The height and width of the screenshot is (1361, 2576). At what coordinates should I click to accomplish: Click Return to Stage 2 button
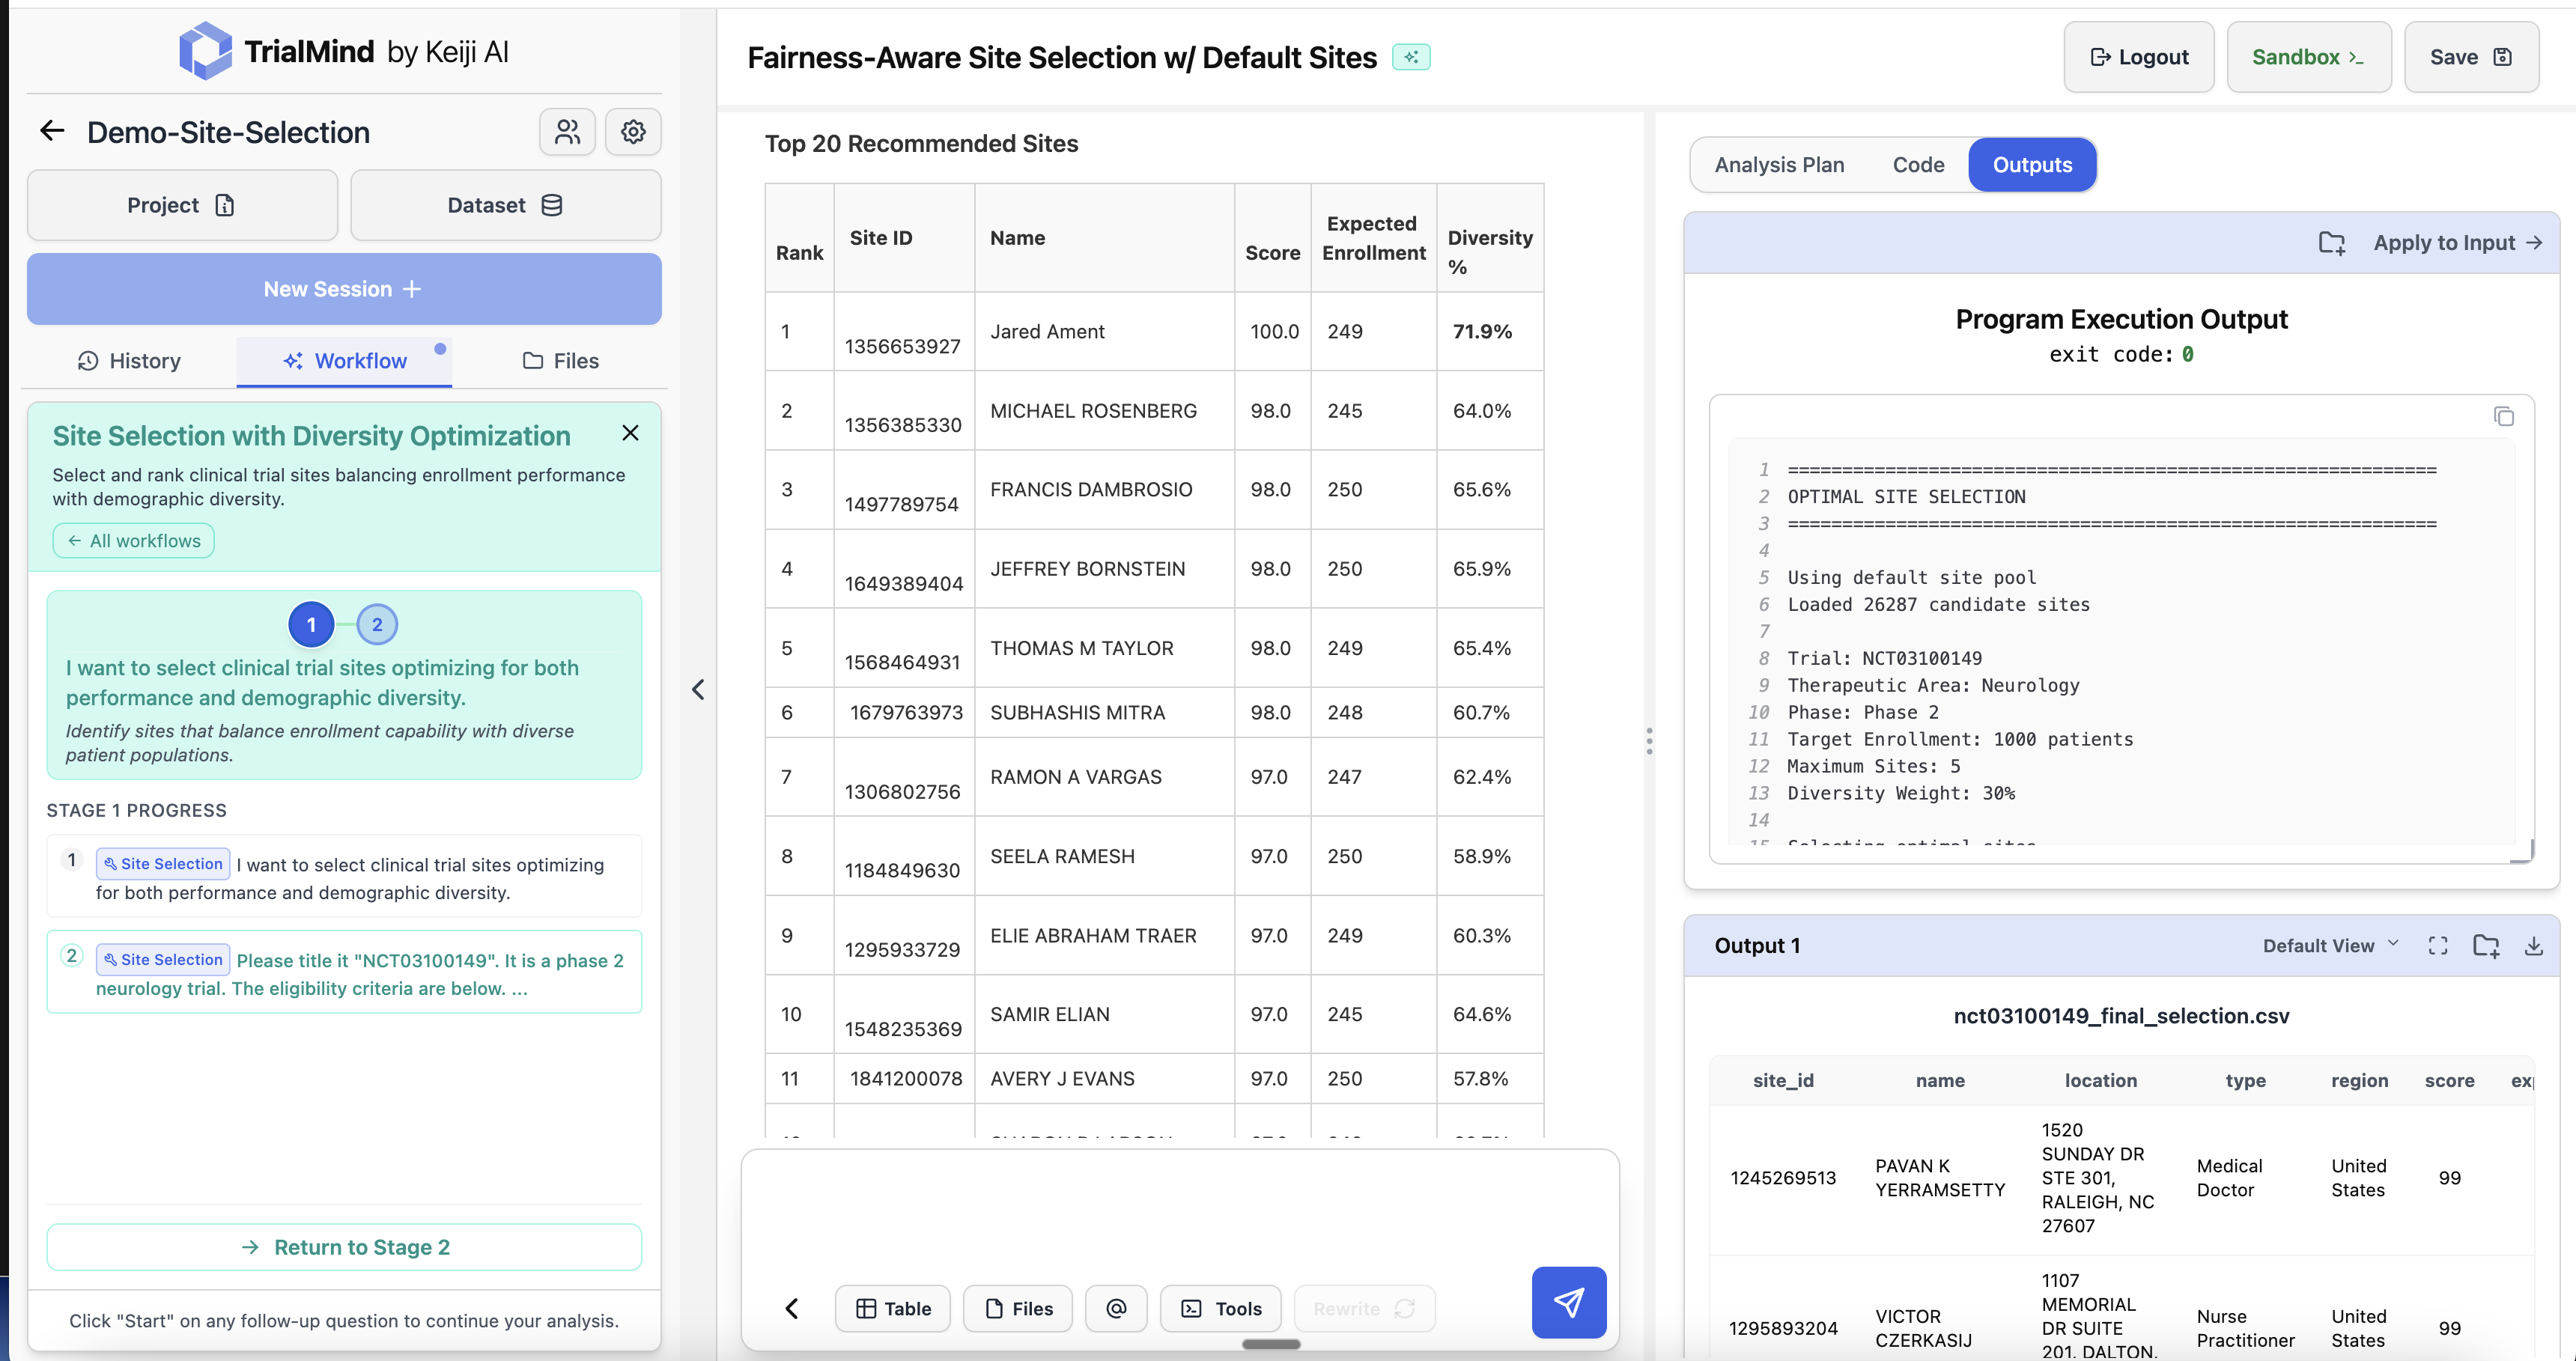[x=344, y=1247]
